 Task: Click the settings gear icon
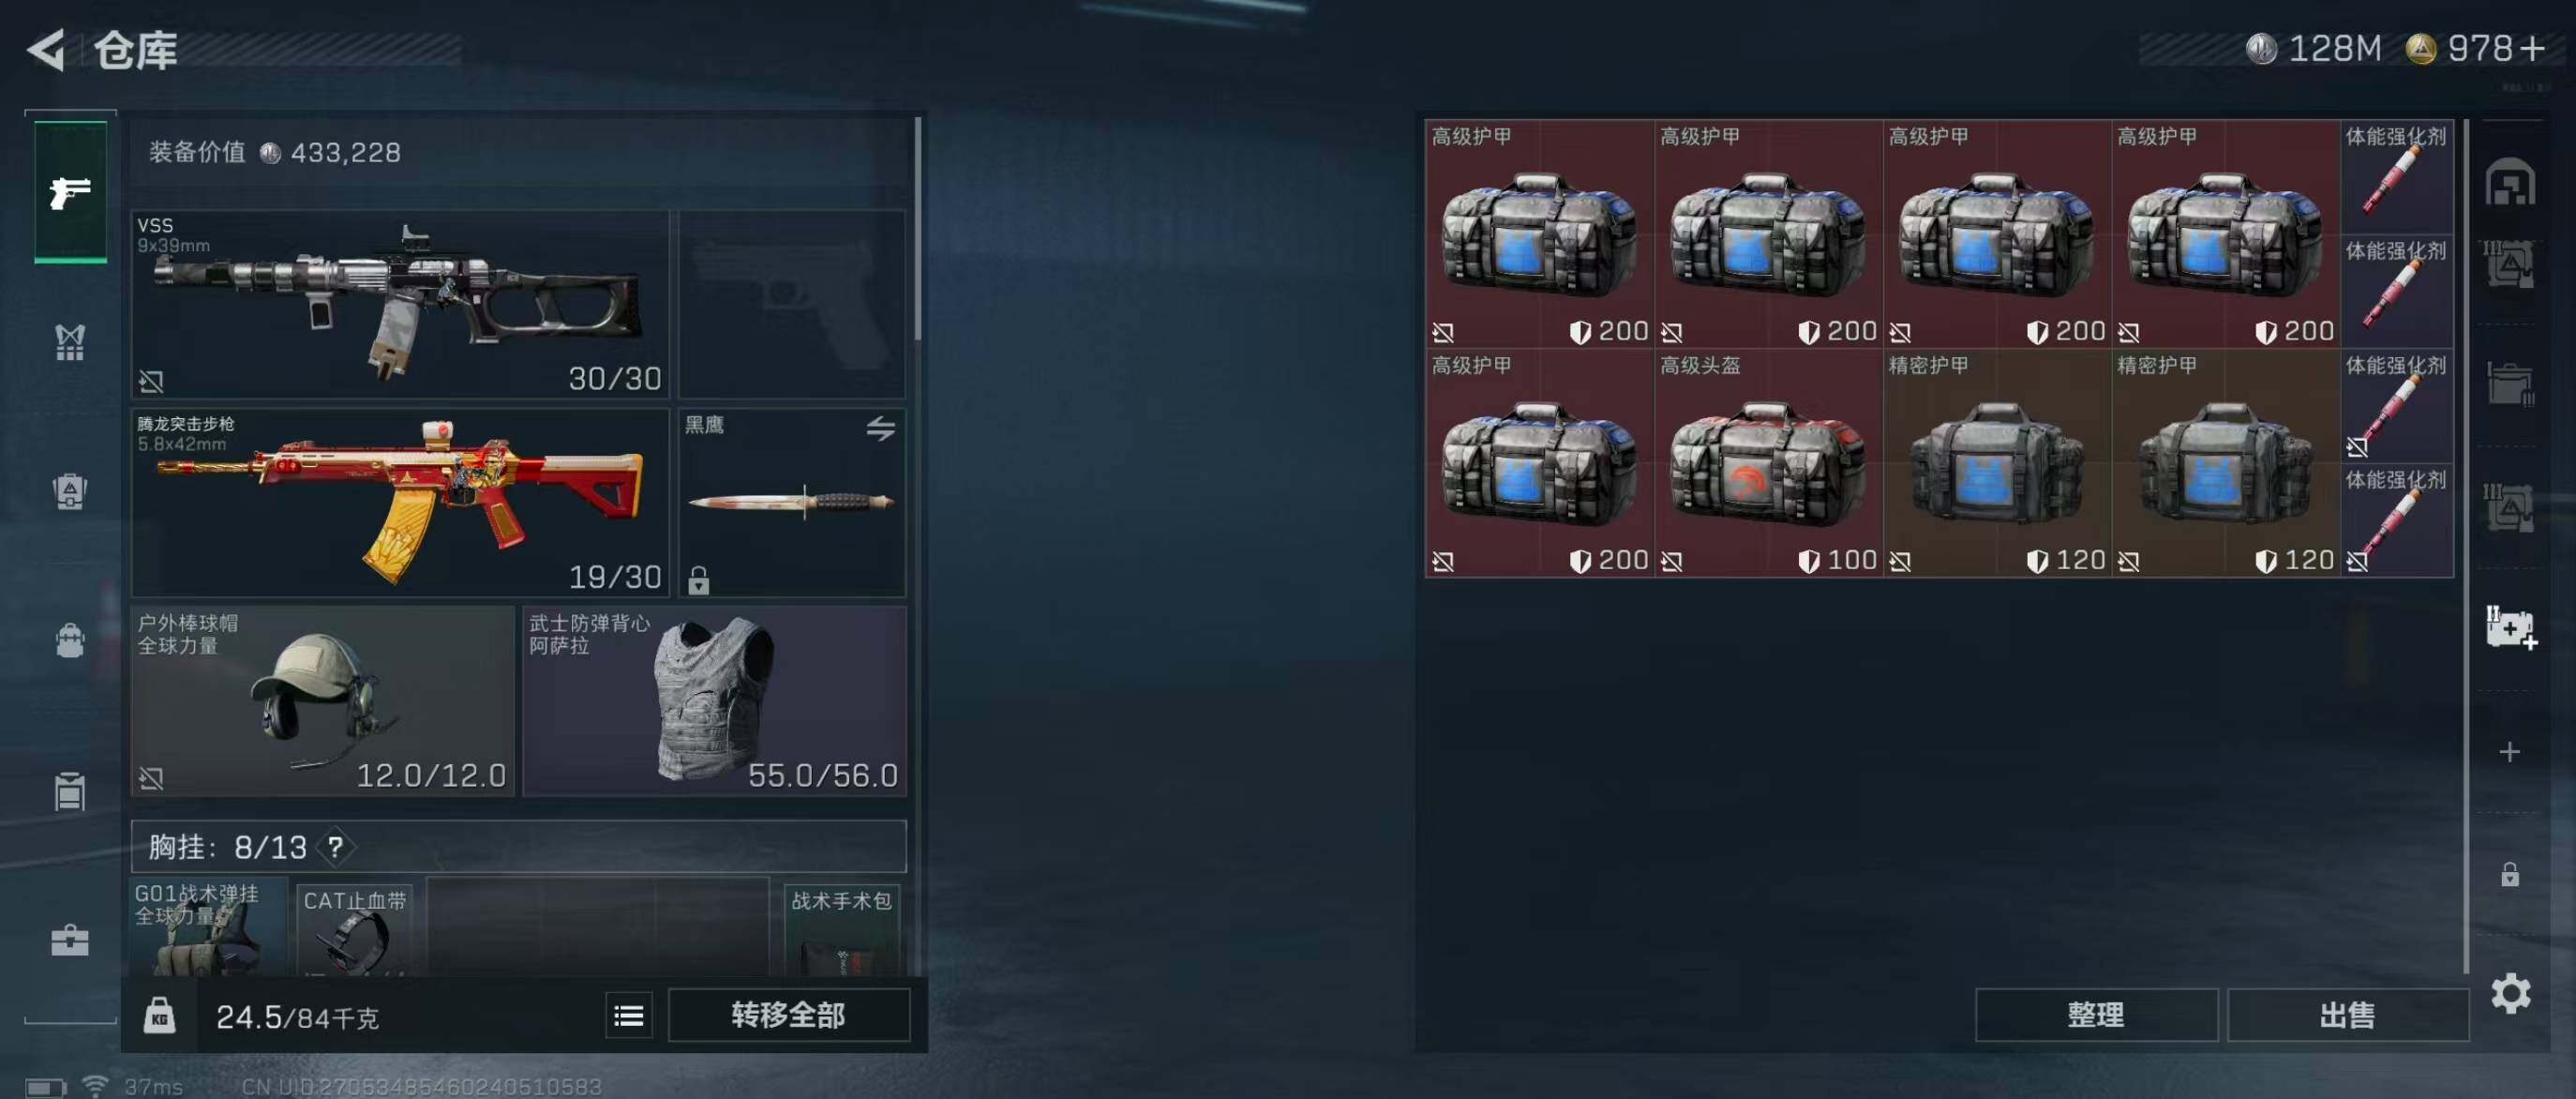click(x=2510, y=993)
